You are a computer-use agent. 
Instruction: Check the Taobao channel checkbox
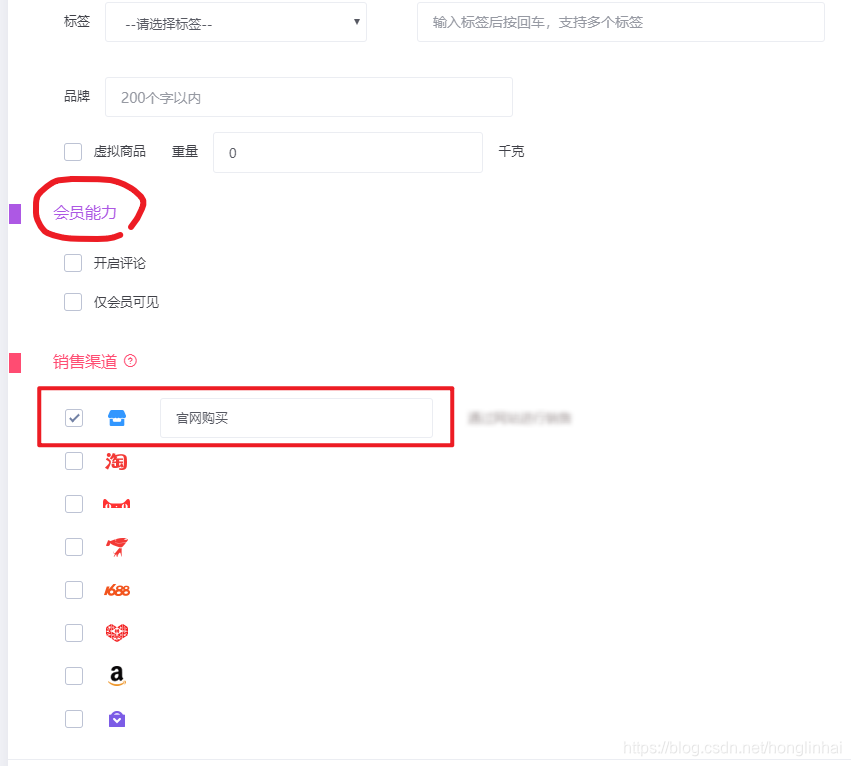74,461
